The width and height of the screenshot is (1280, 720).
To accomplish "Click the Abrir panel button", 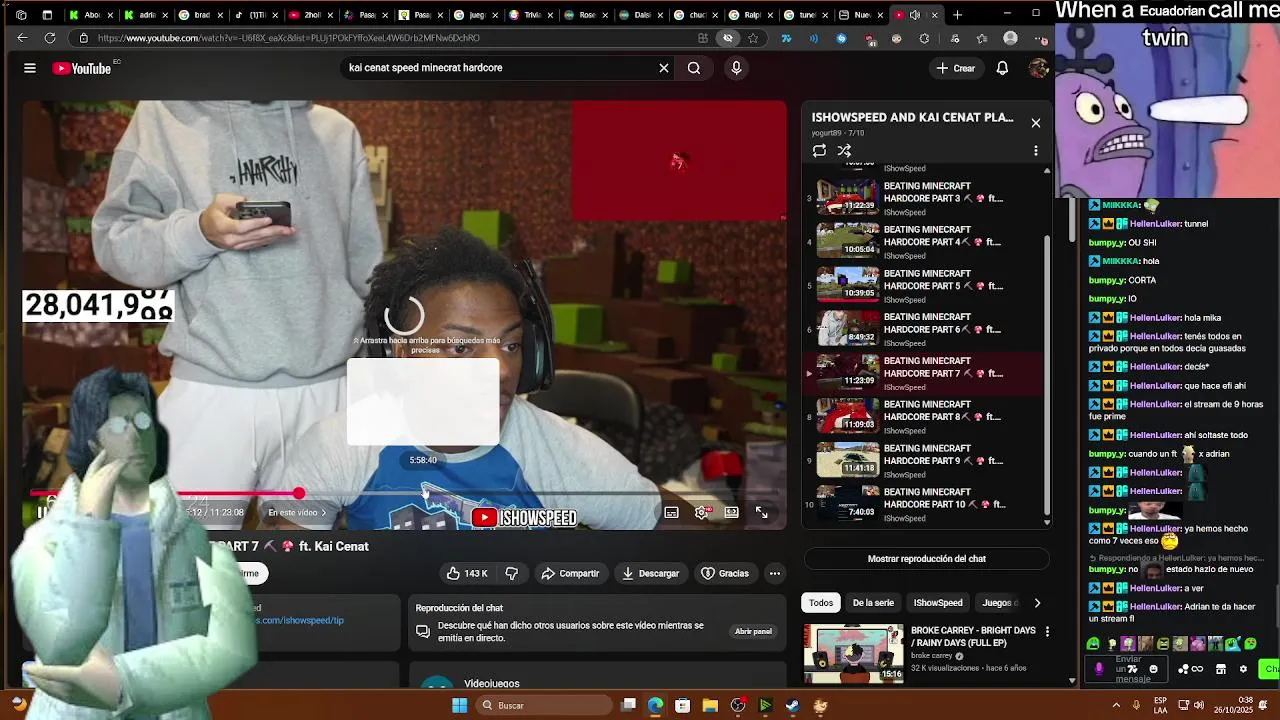I will 753,632.
